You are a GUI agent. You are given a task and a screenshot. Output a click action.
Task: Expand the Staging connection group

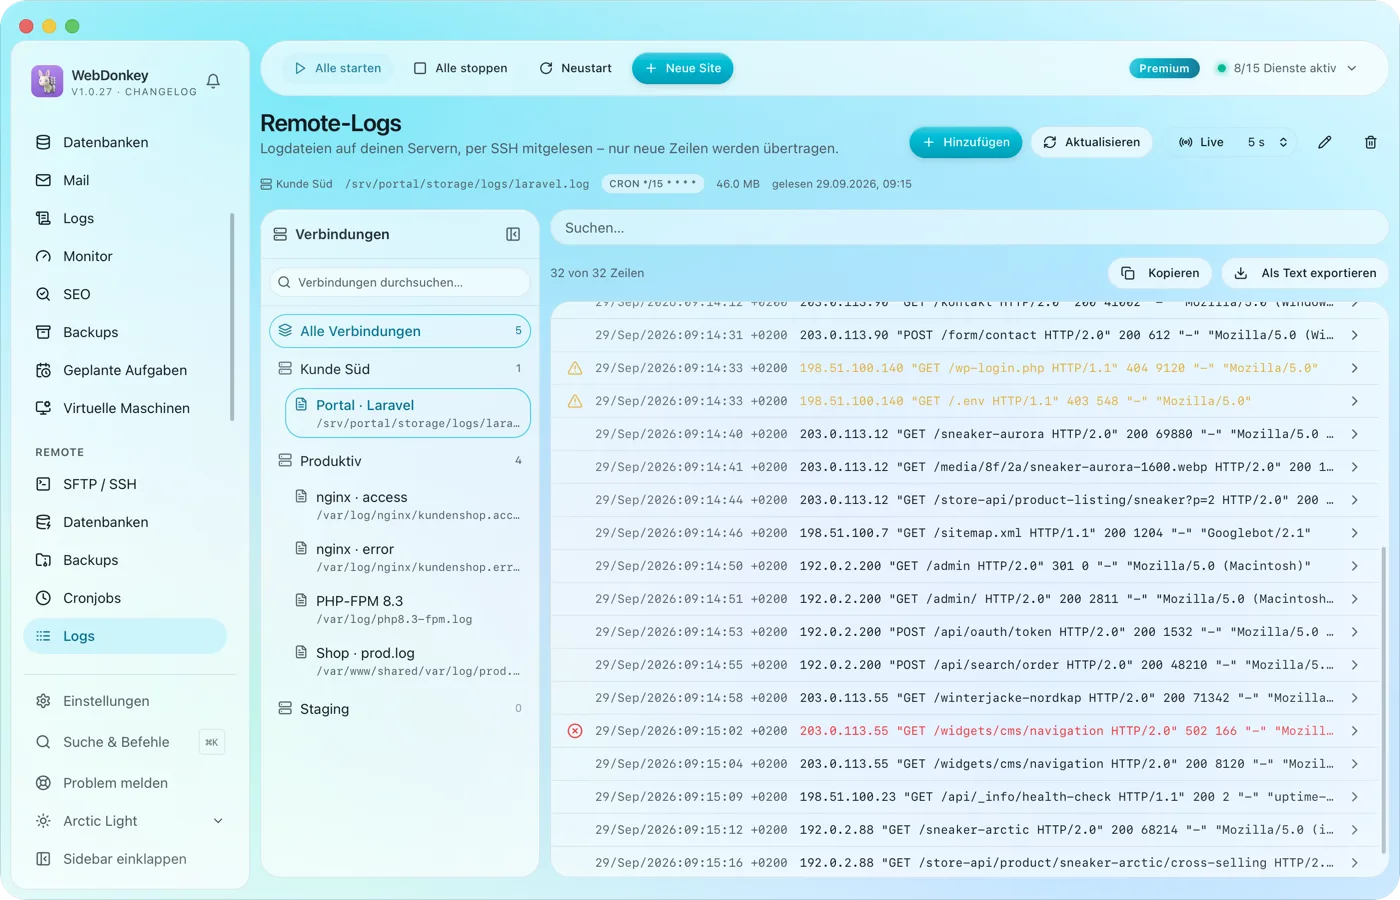(x=400, y=709)
